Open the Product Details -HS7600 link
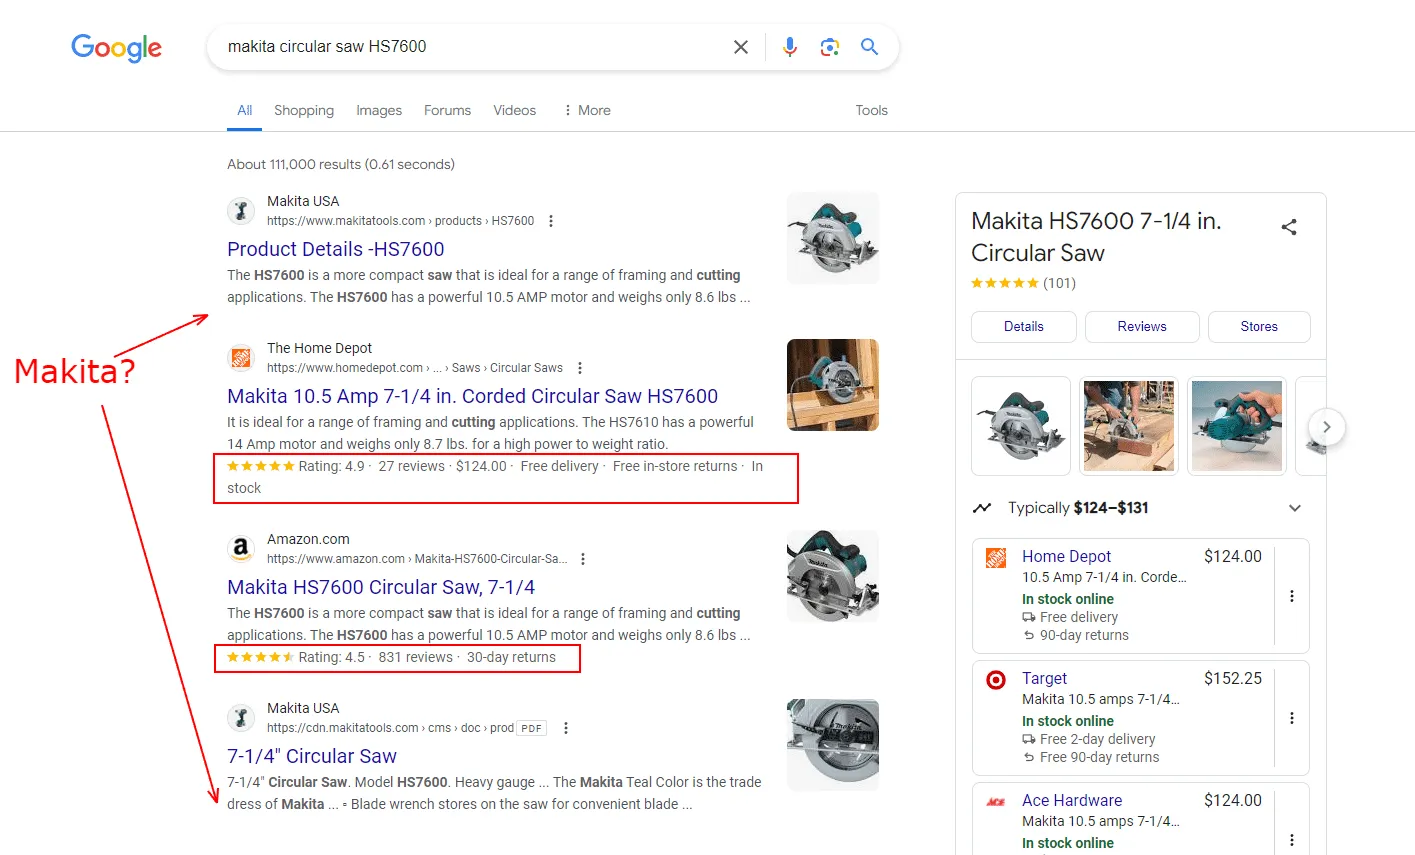 pyautogui.click(x=335, y=249)
